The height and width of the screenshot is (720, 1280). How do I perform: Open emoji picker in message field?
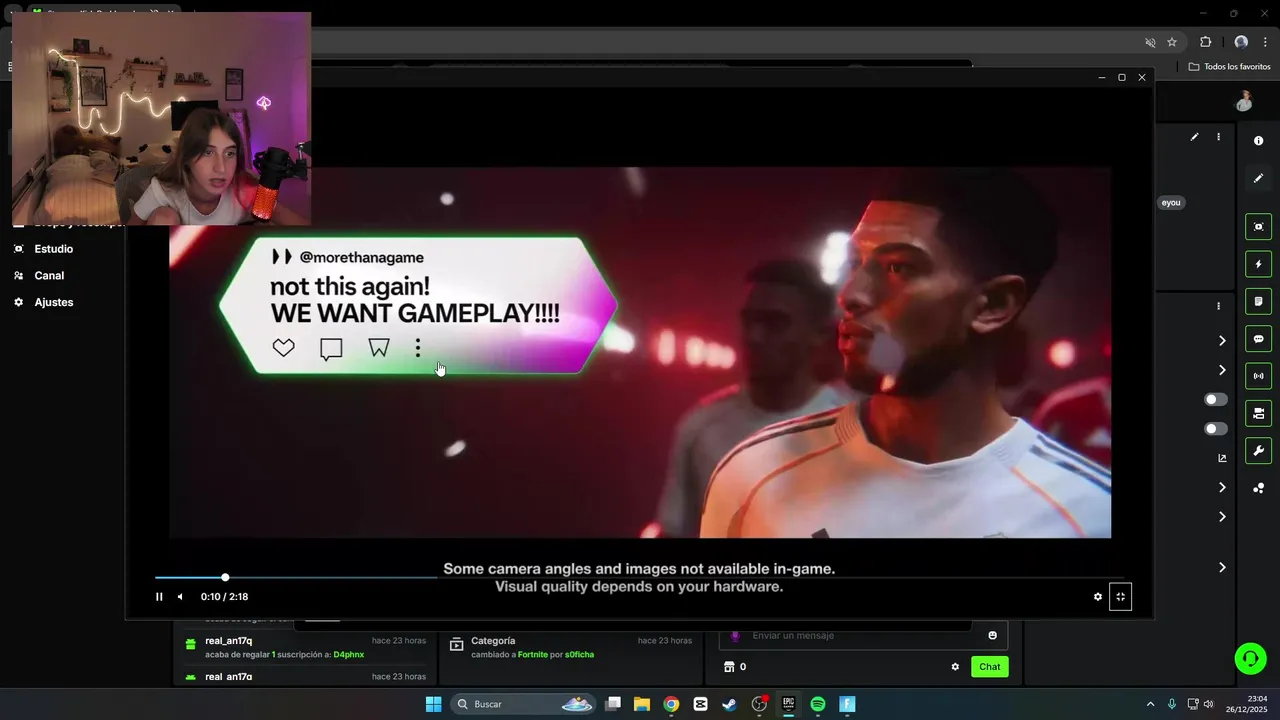coord(992,635)
